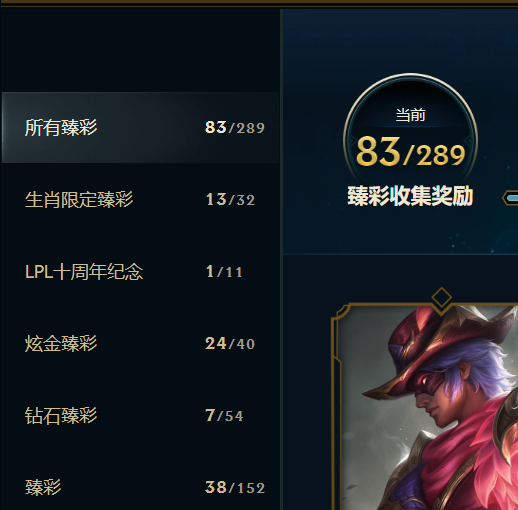Click the 当前 label inside the emblem
Viewport: 518px width, 510px height.
pyautogui.click(x=410, y=115)
